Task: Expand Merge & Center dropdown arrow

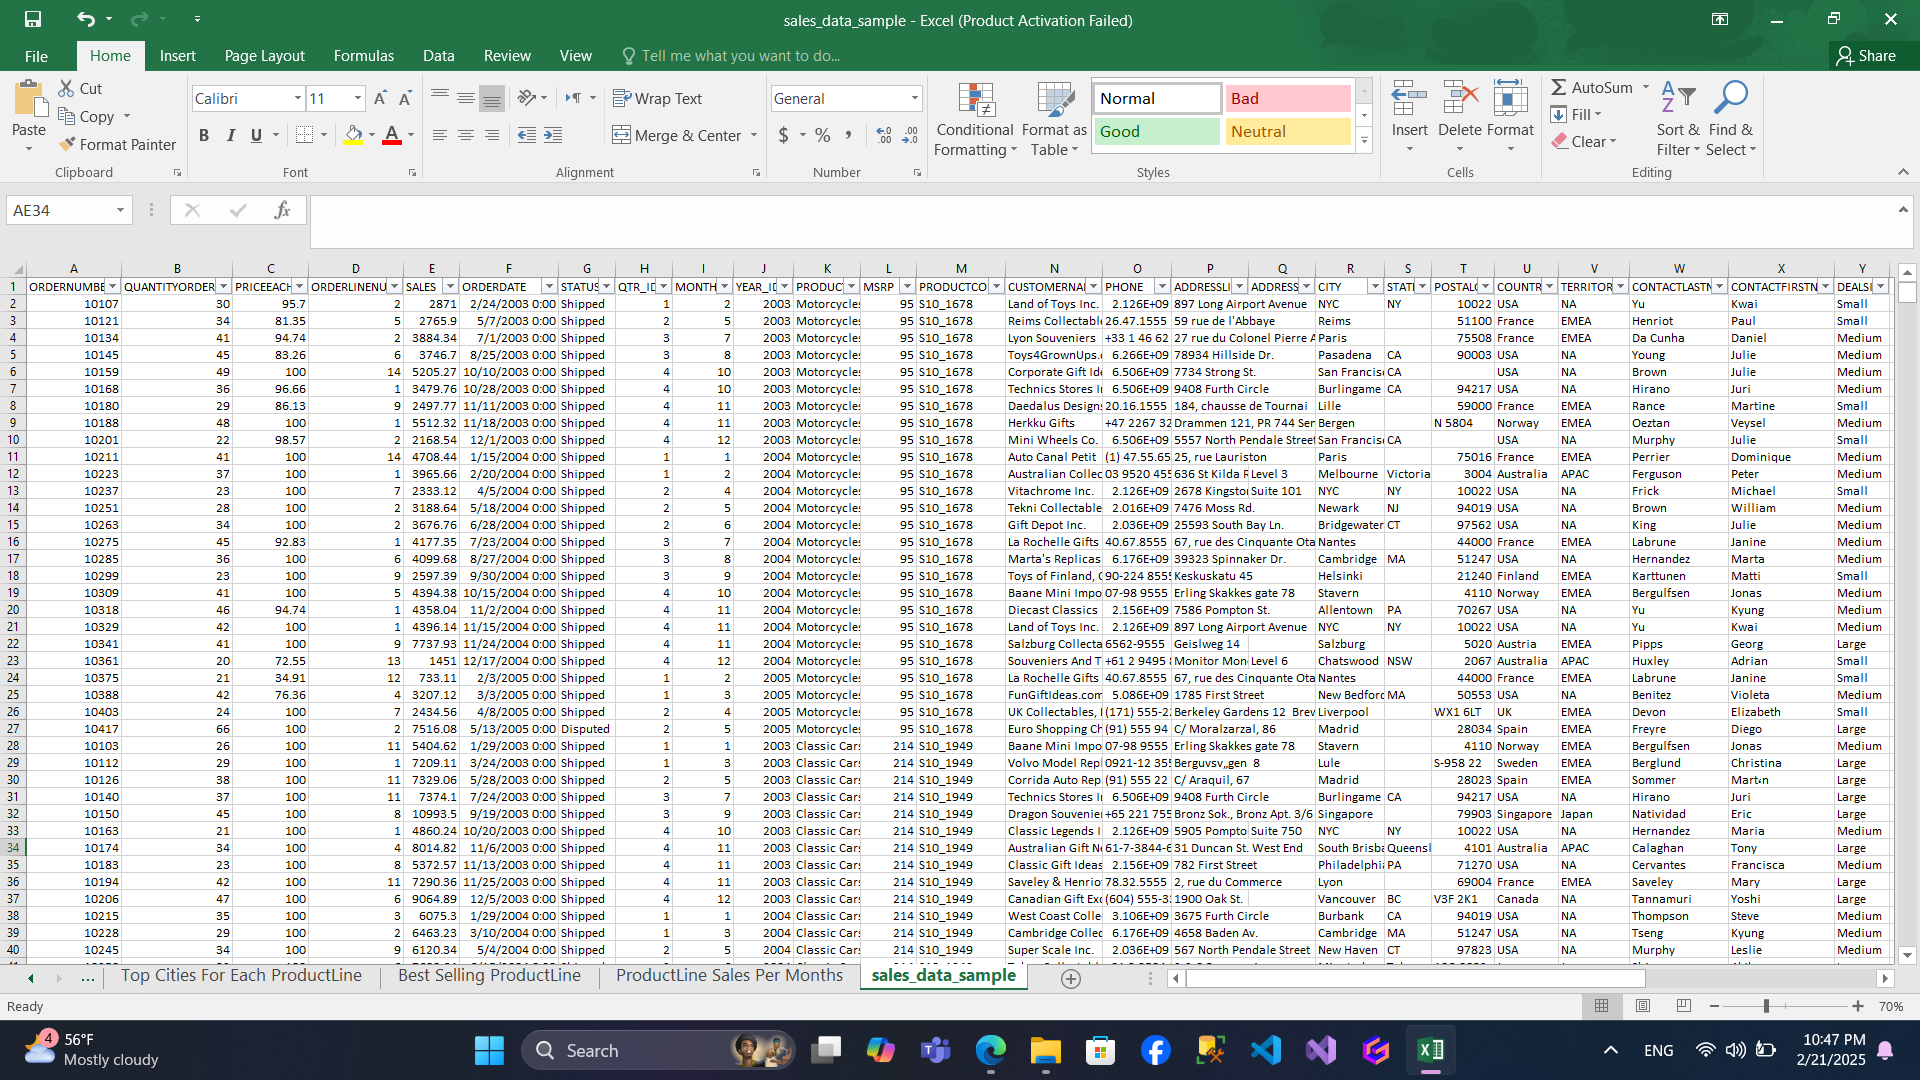Action: click(x=753, y=135)
